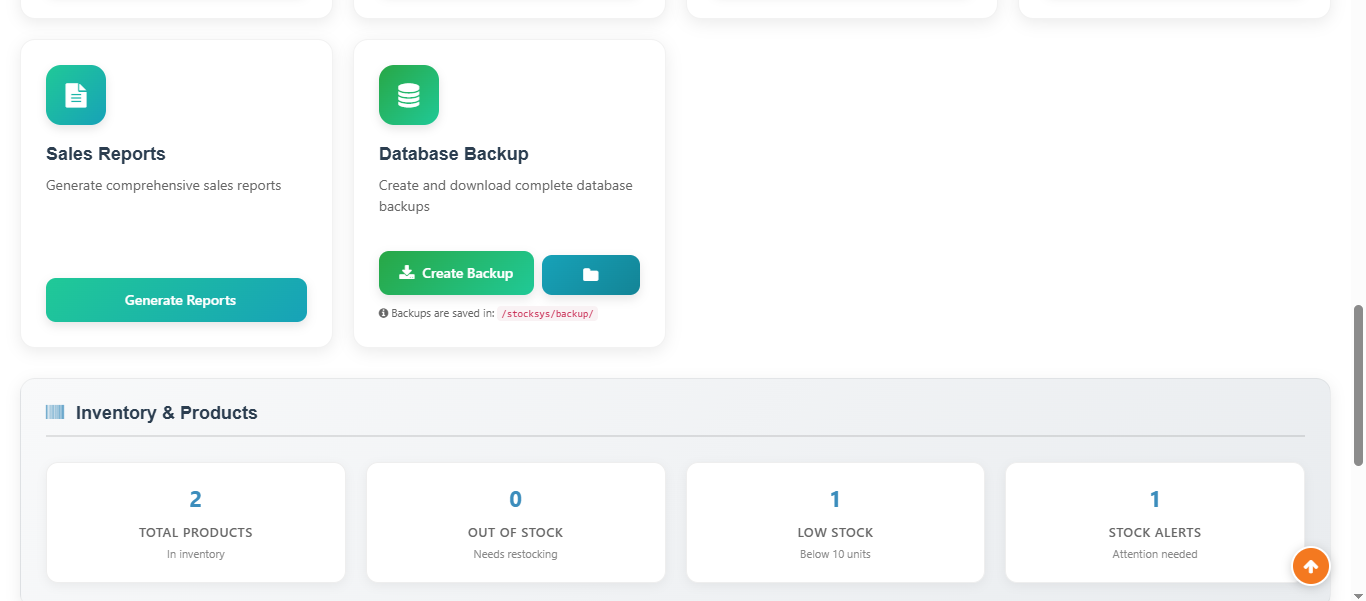Image resolution: width=1366 pixels, height=601 pixels.
Task: Click the Out of Stock counter card
Action: [515, 522]
